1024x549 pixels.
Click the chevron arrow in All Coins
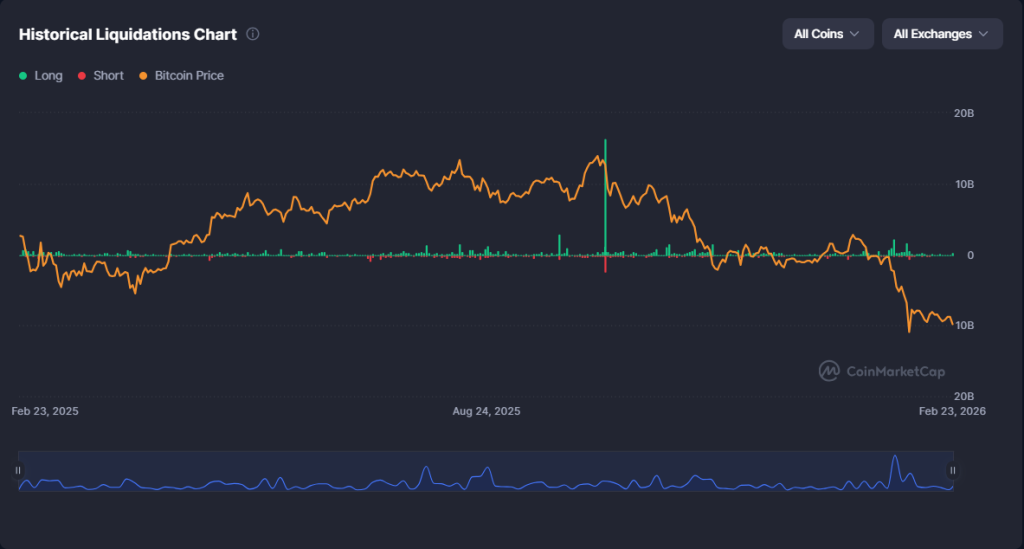(x=855, y=34)
